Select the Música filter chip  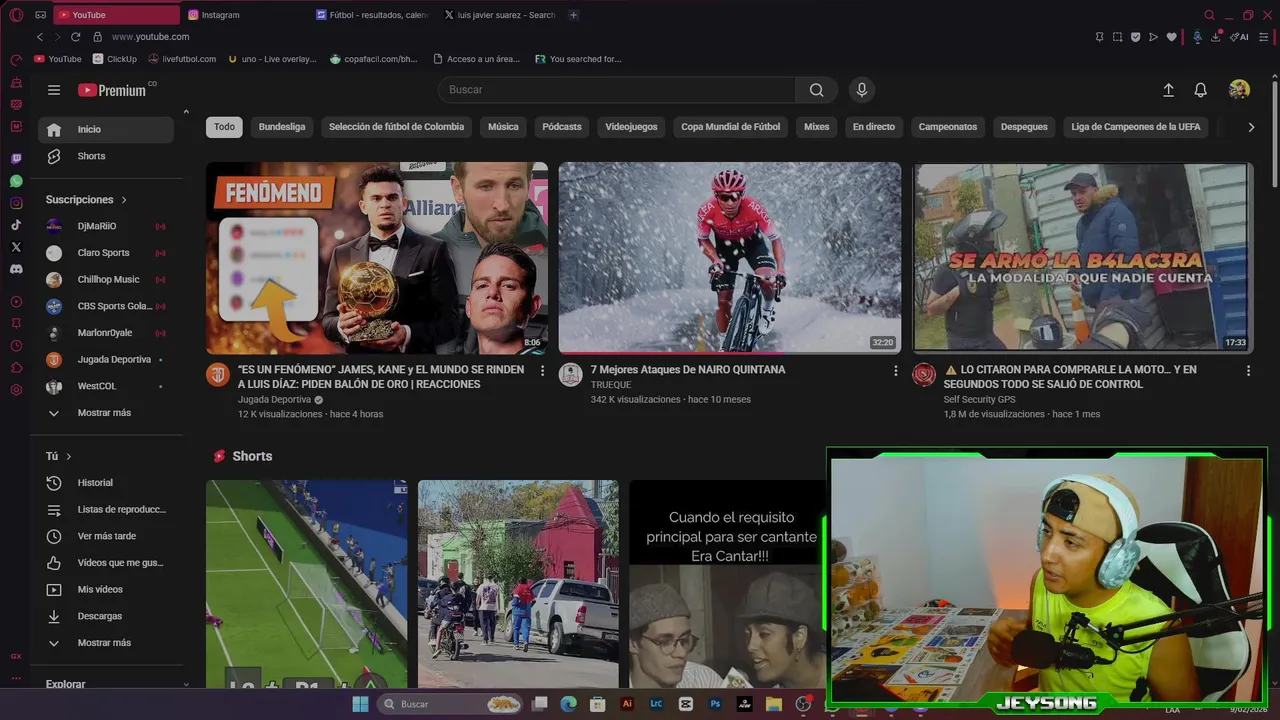click(503, 127)
